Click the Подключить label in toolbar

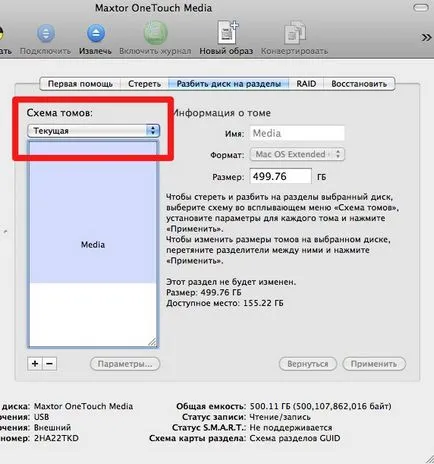(x=46, y=51)
